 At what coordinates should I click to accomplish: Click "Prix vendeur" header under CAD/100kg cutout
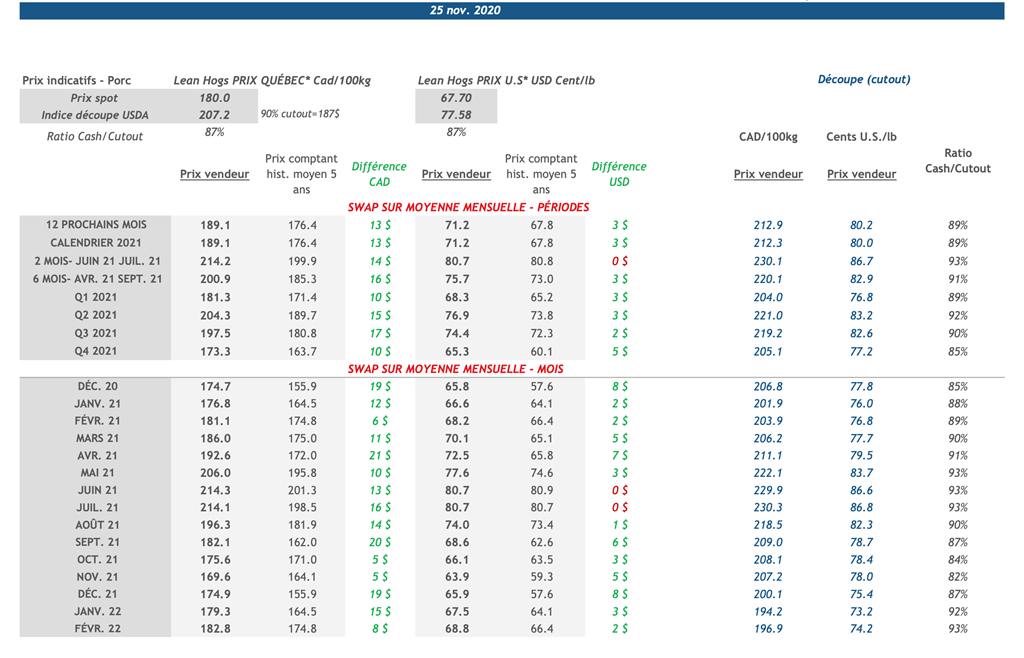pos(768,174)
